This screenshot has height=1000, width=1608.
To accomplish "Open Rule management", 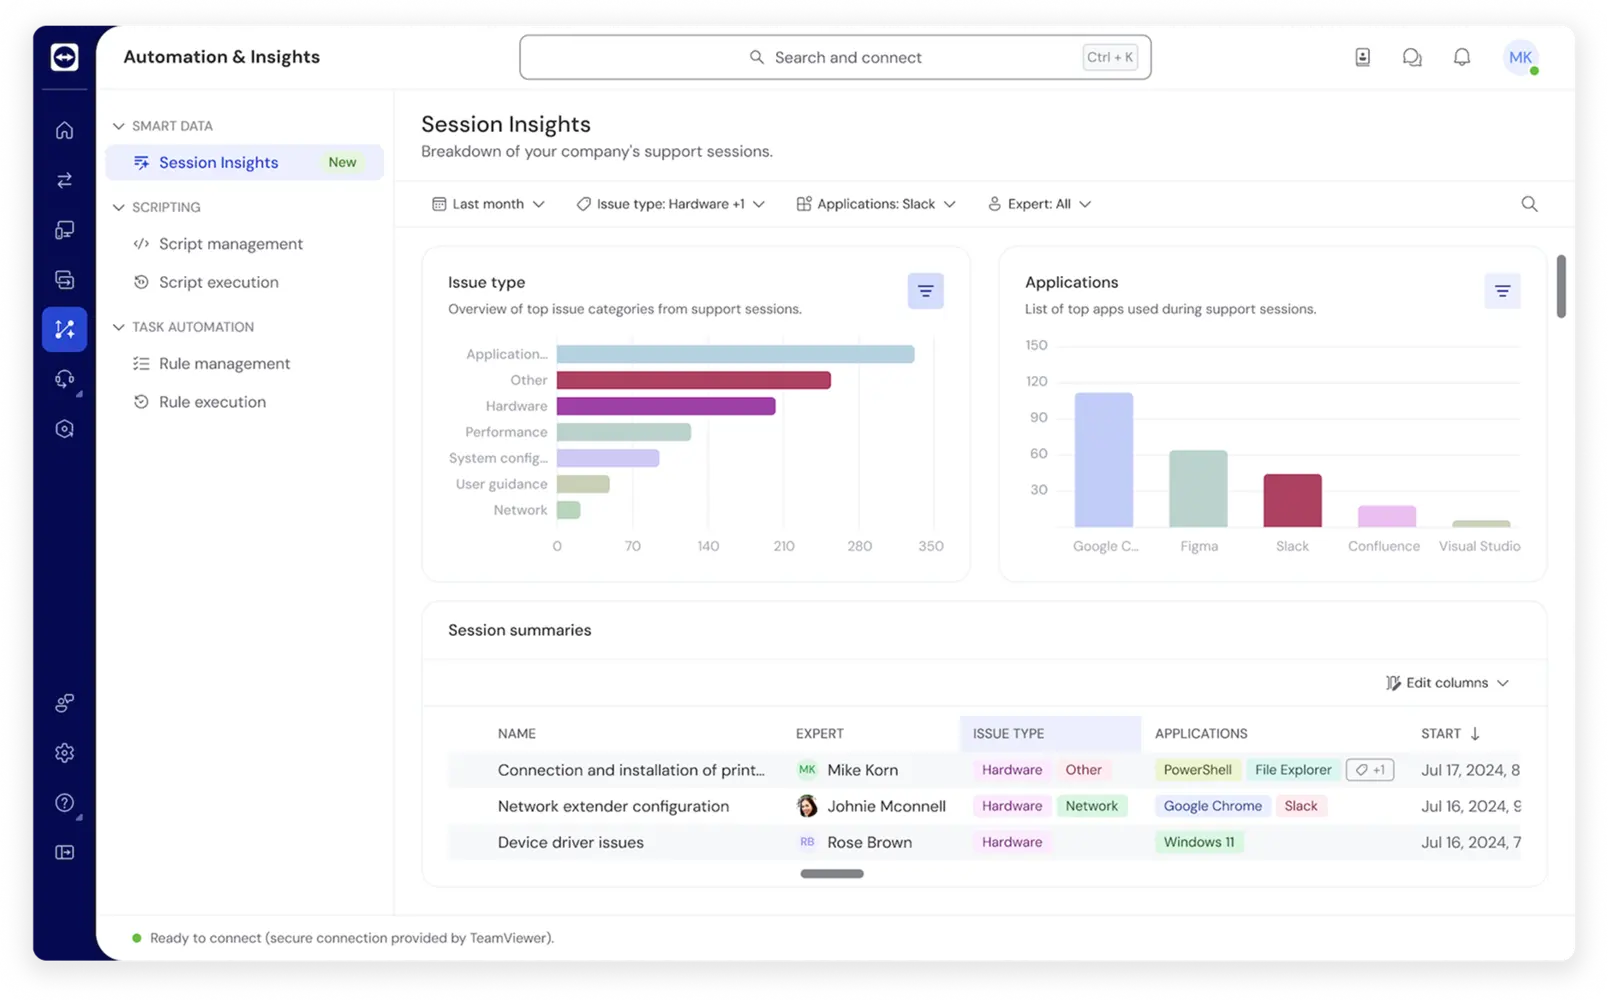I will 225,364.
